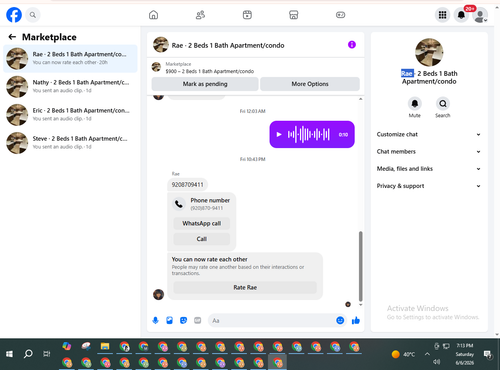The width and height of the screenshot is (500, 370).
Task: Open the Facebook logo home link
Action: click(14, 15)
